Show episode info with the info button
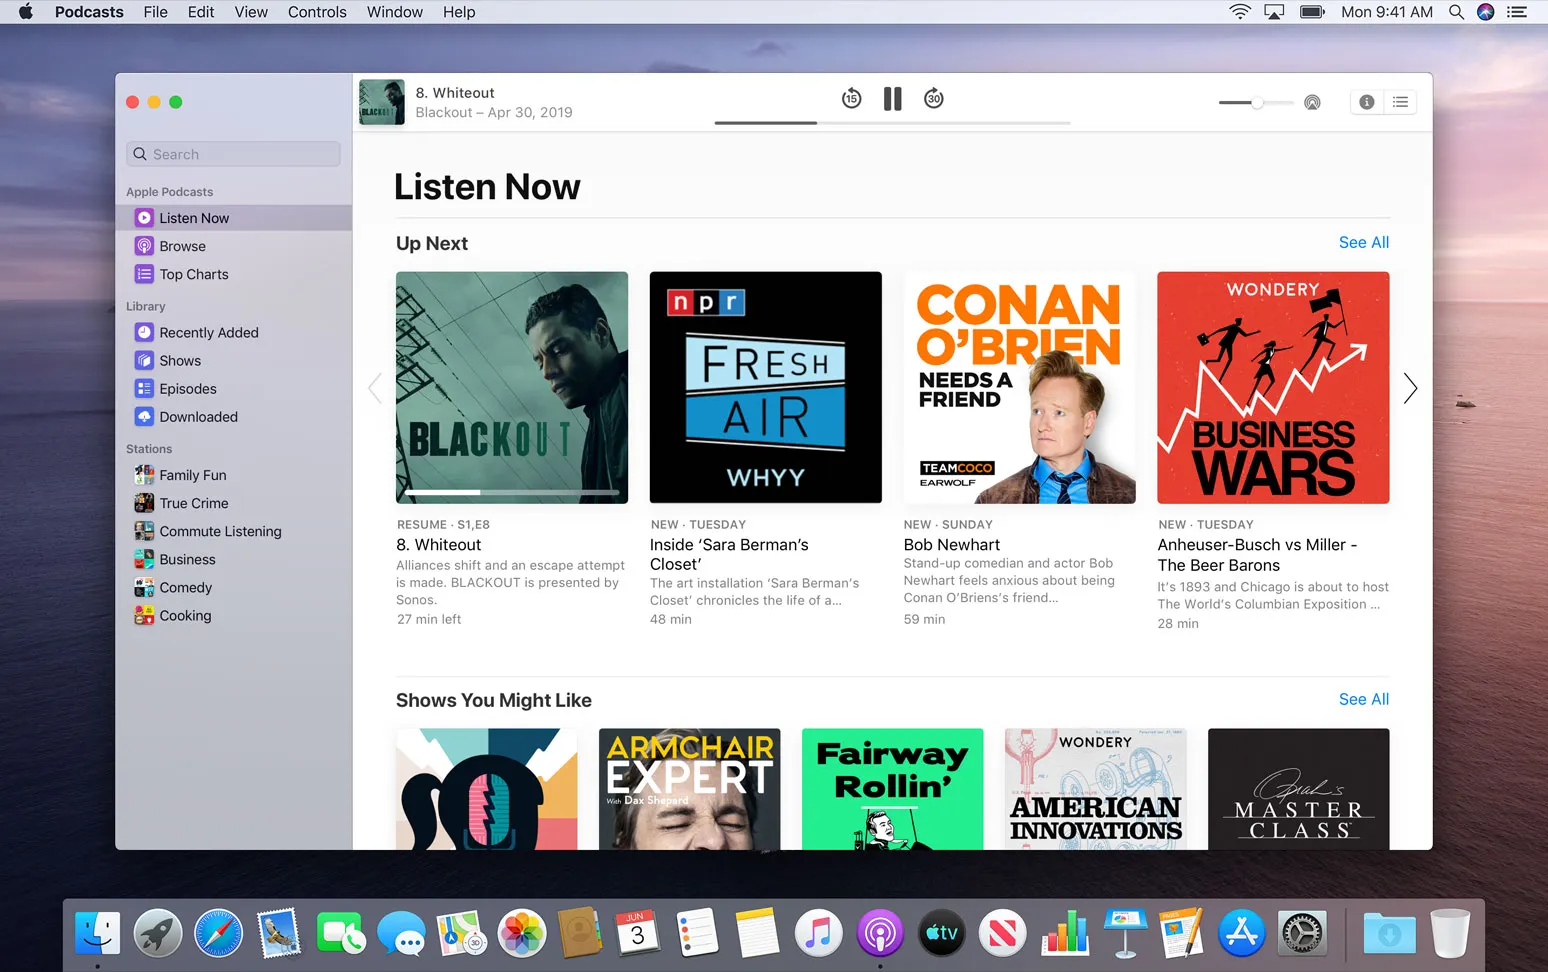Viewport: 1548px width, 972px height. (1366, 102)
